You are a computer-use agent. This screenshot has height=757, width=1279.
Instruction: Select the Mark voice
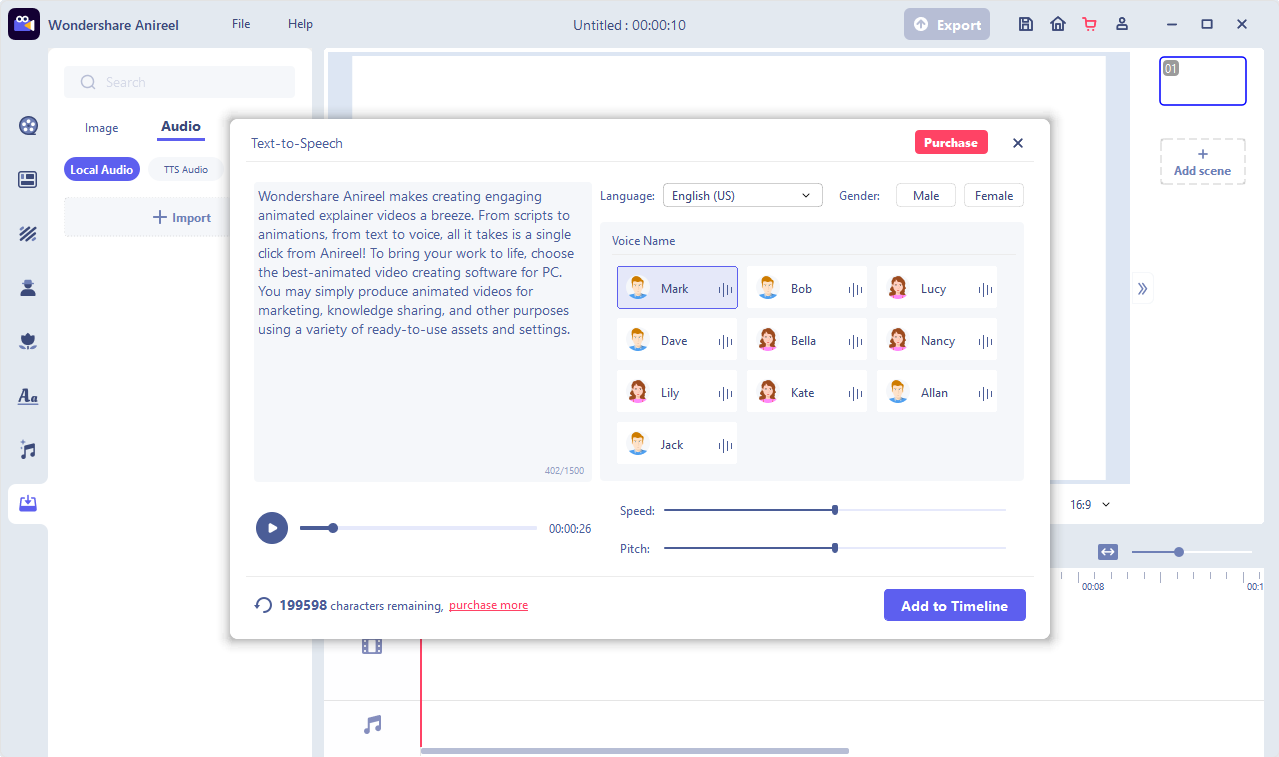677,288
